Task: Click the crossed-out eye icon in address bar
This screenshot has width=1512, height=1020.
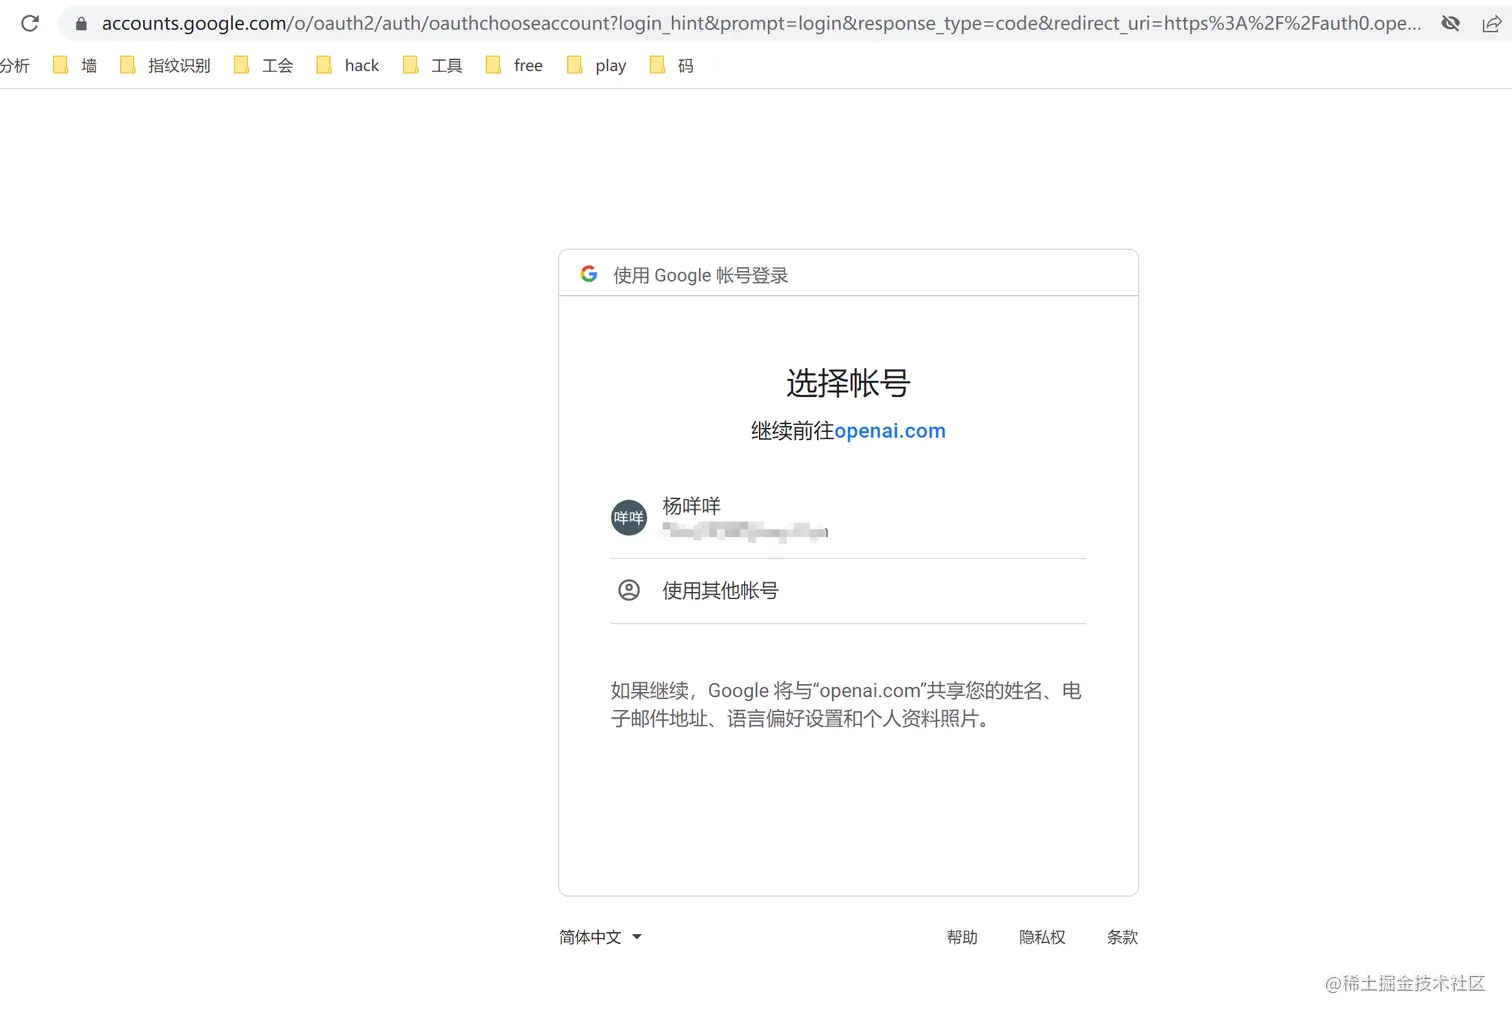Action: 1450,23
